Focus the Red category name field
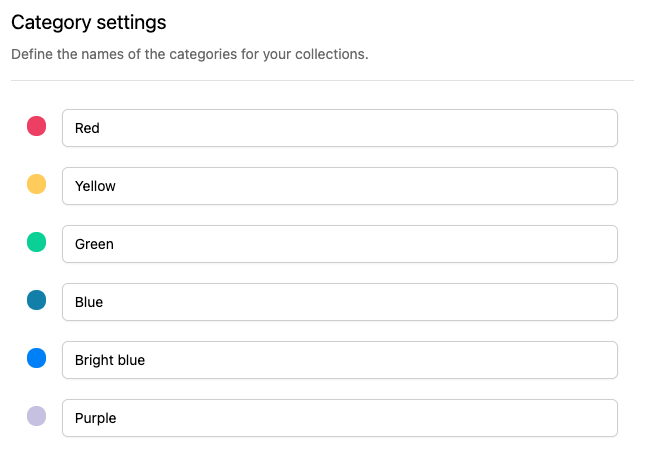 coord(339,128)
